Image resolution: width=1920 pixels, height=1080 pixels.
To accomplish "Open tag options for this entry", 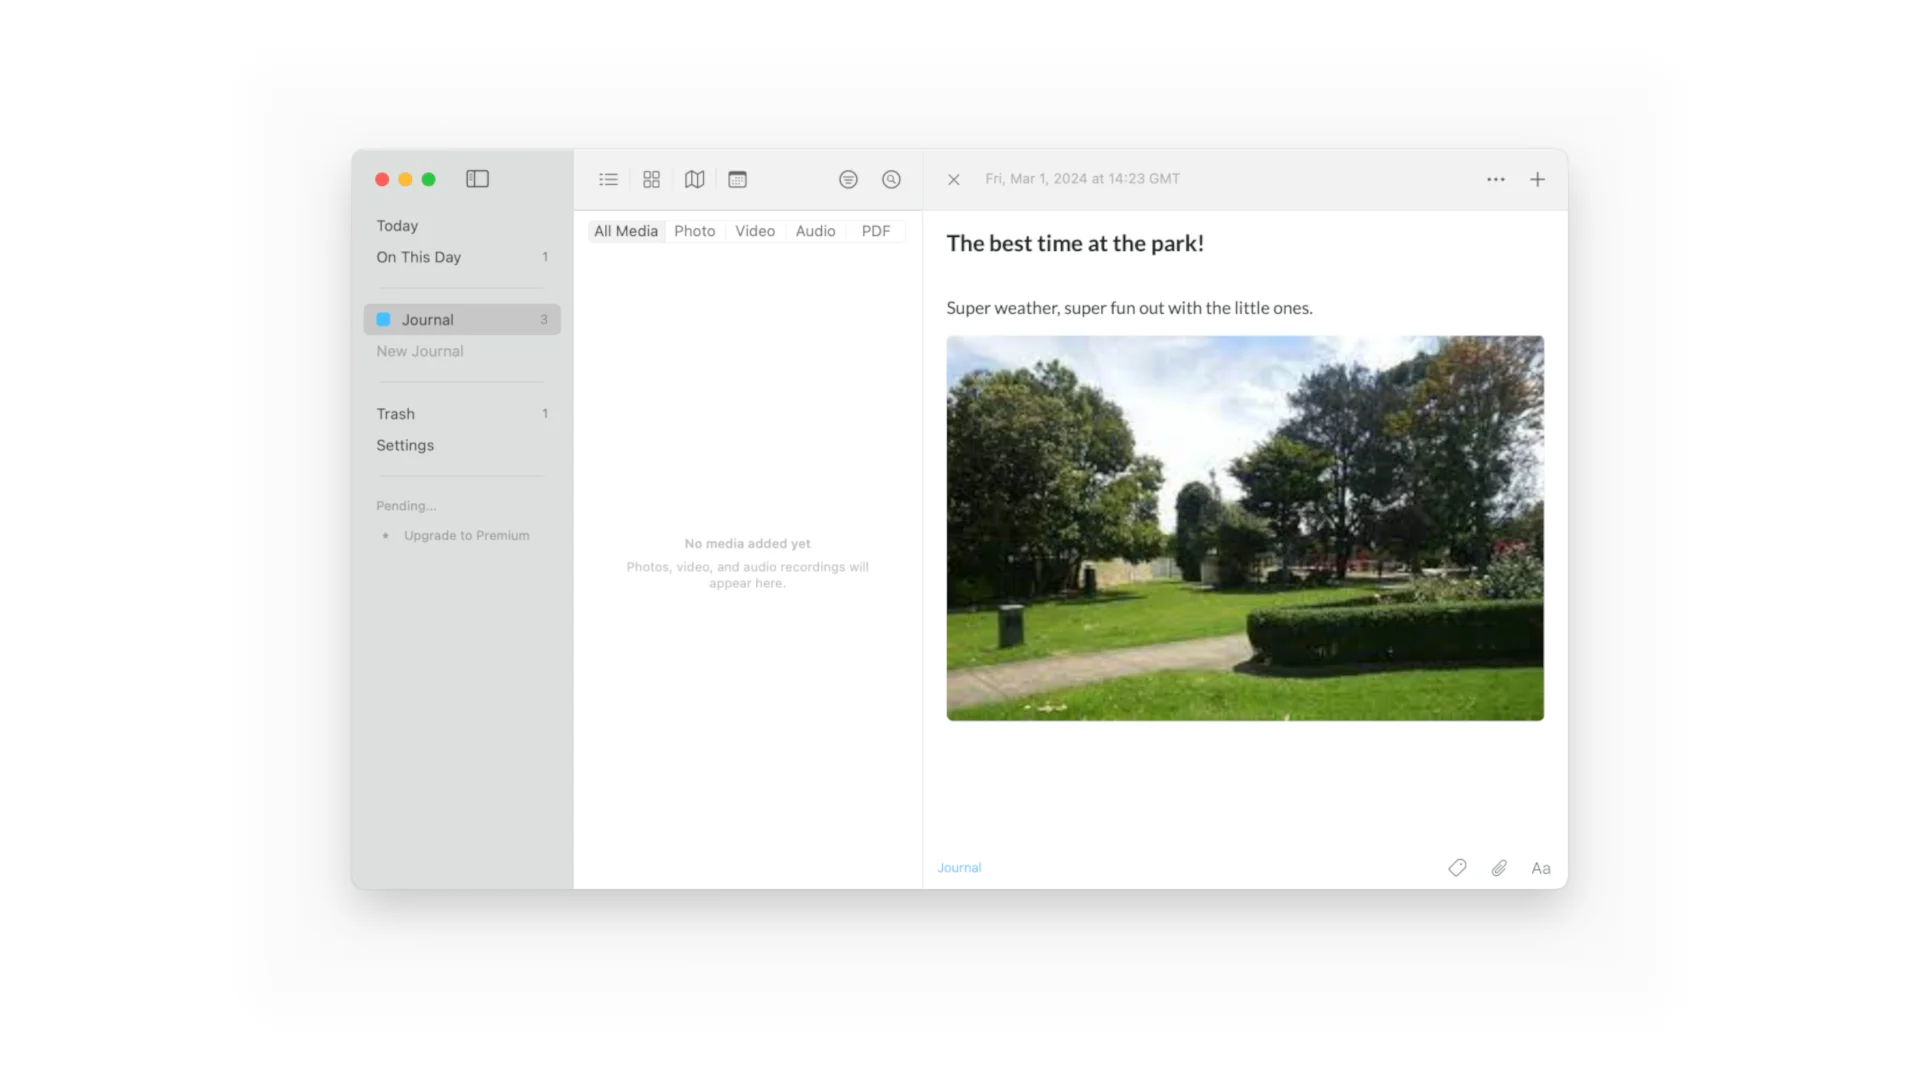I will (1456, 867).
